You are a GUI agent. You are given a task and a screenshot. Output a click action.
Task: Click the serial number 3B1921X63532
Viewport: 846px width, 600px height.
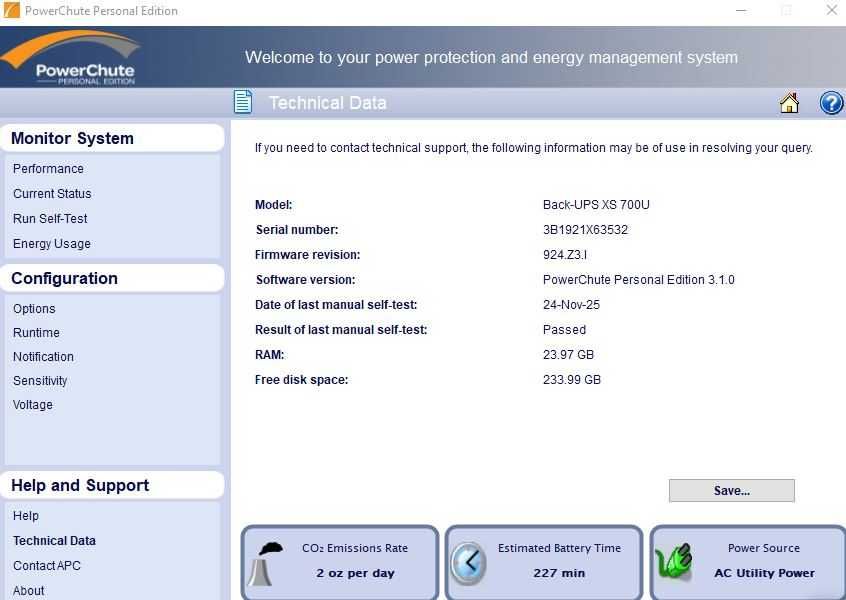pyautogui.click(x=585, y=230)
